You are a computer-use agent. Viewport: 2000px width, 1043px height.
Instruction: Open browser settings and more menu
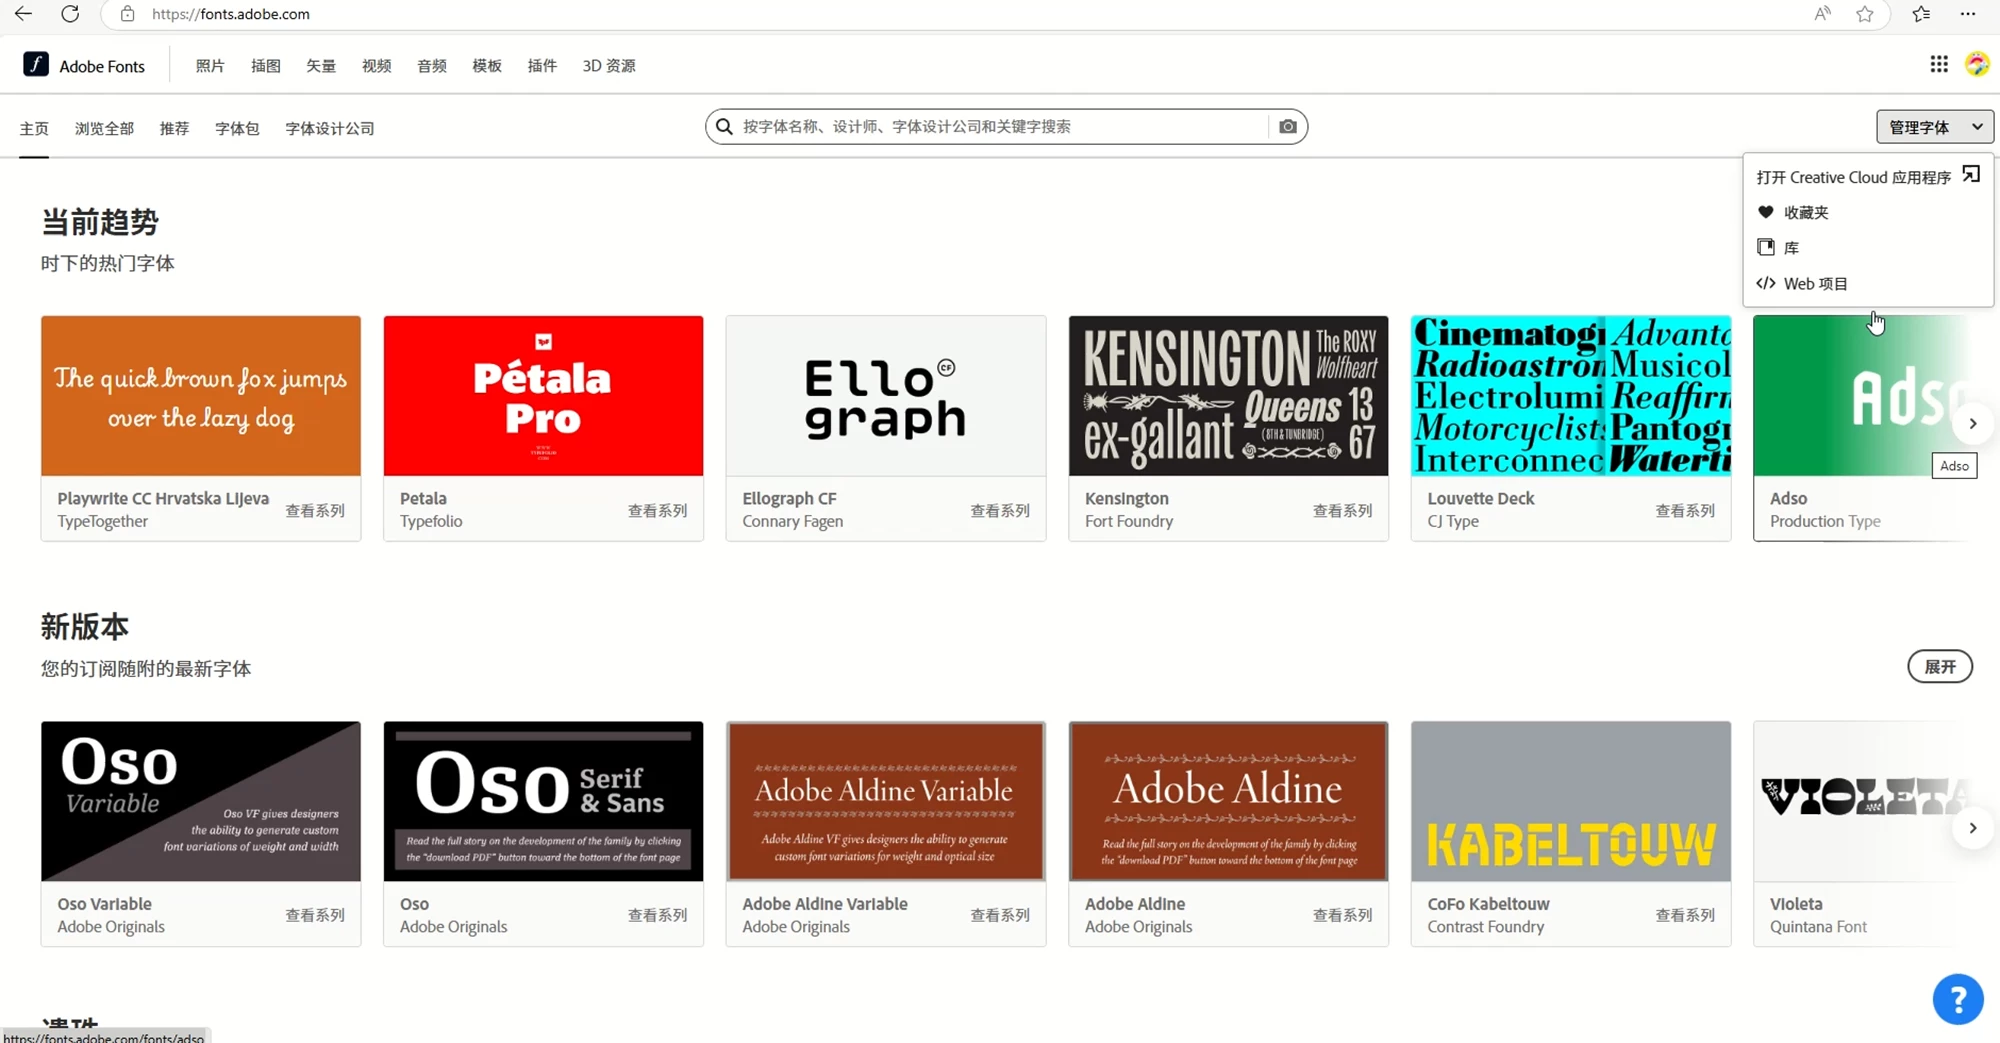pos(1968,14)
